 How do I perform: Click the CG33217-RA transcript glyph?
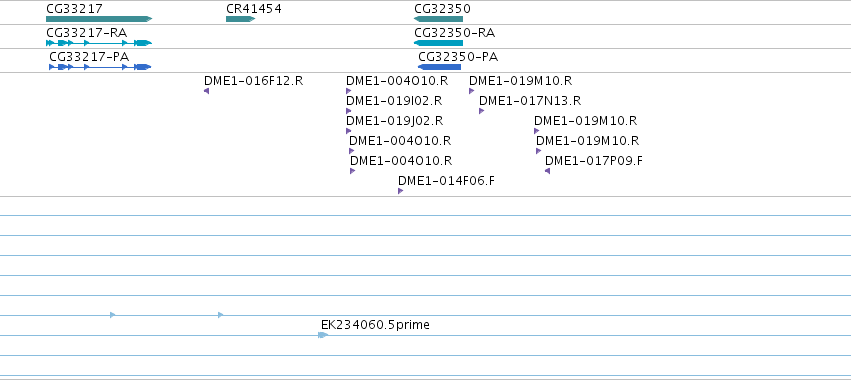(x=99, y=43)
